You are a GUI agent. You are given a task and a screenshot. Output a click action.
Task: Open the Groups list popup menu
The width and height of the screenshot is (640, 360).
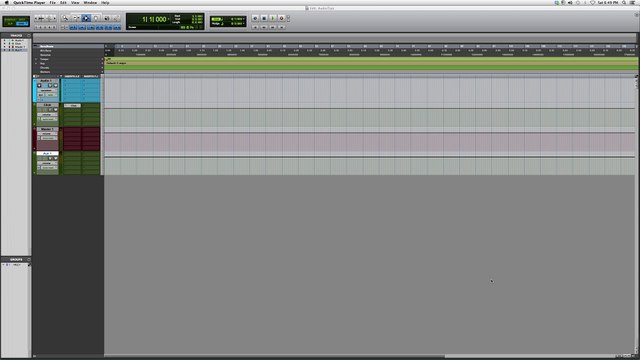pos(29,259)
